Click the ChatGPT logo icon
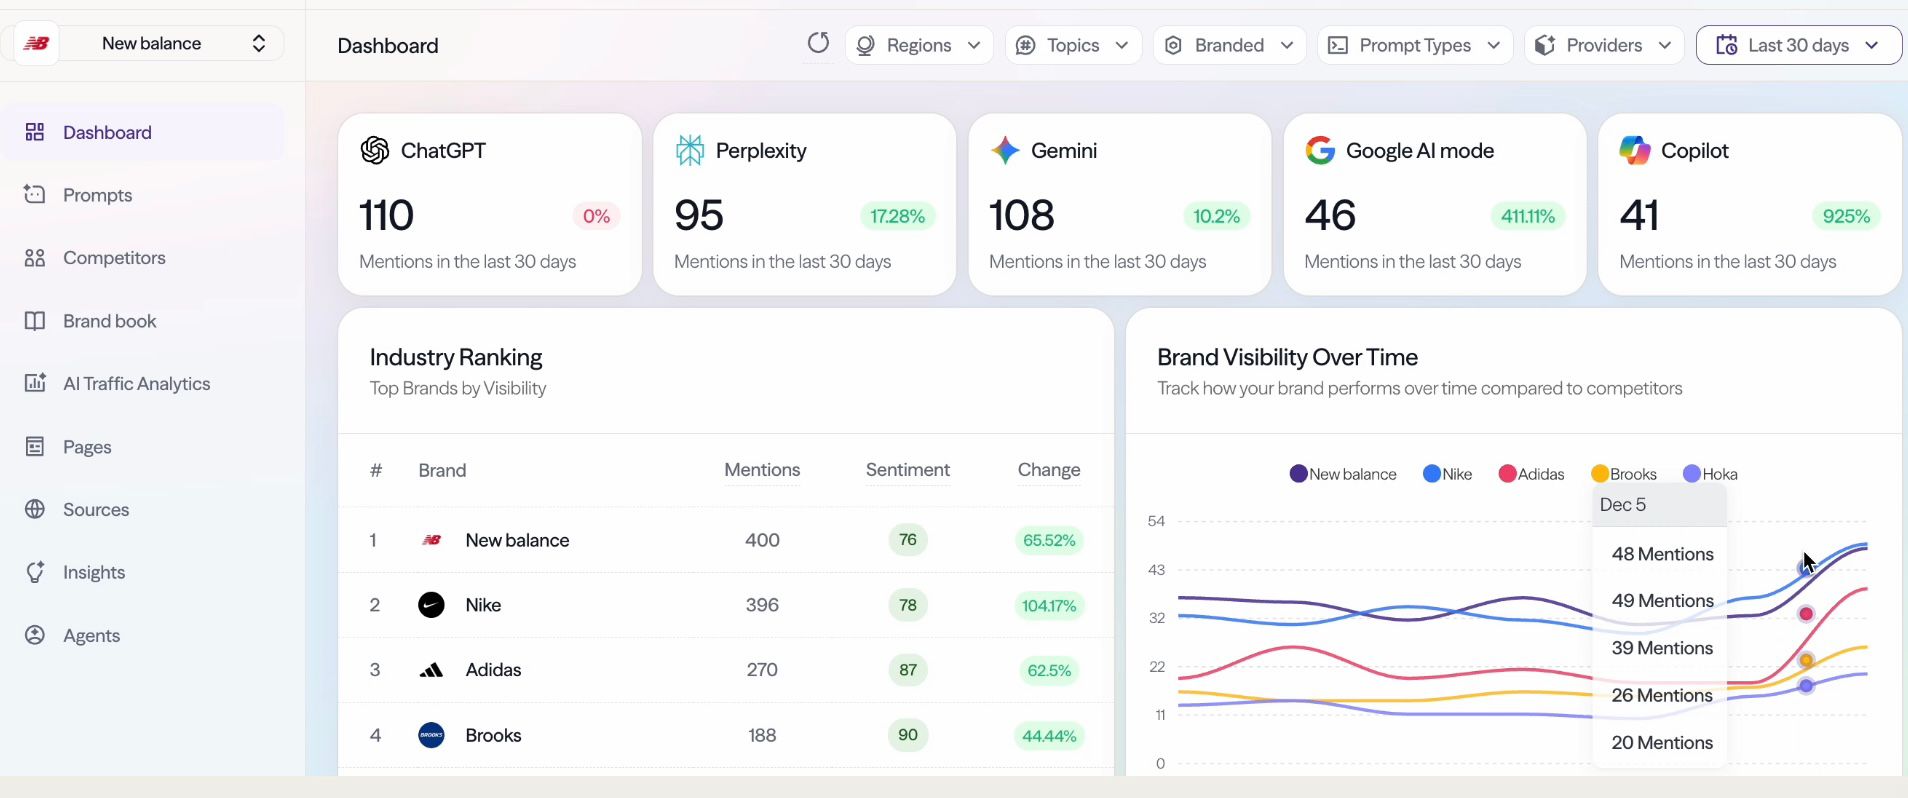Viewport: 1908px width, 798px height. (x=375, y=151)
